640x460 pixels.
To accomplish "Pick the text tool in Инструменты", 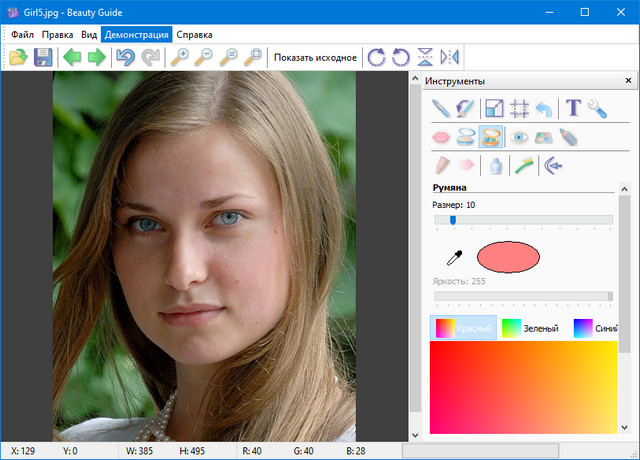I will click(x=573, y=108).
